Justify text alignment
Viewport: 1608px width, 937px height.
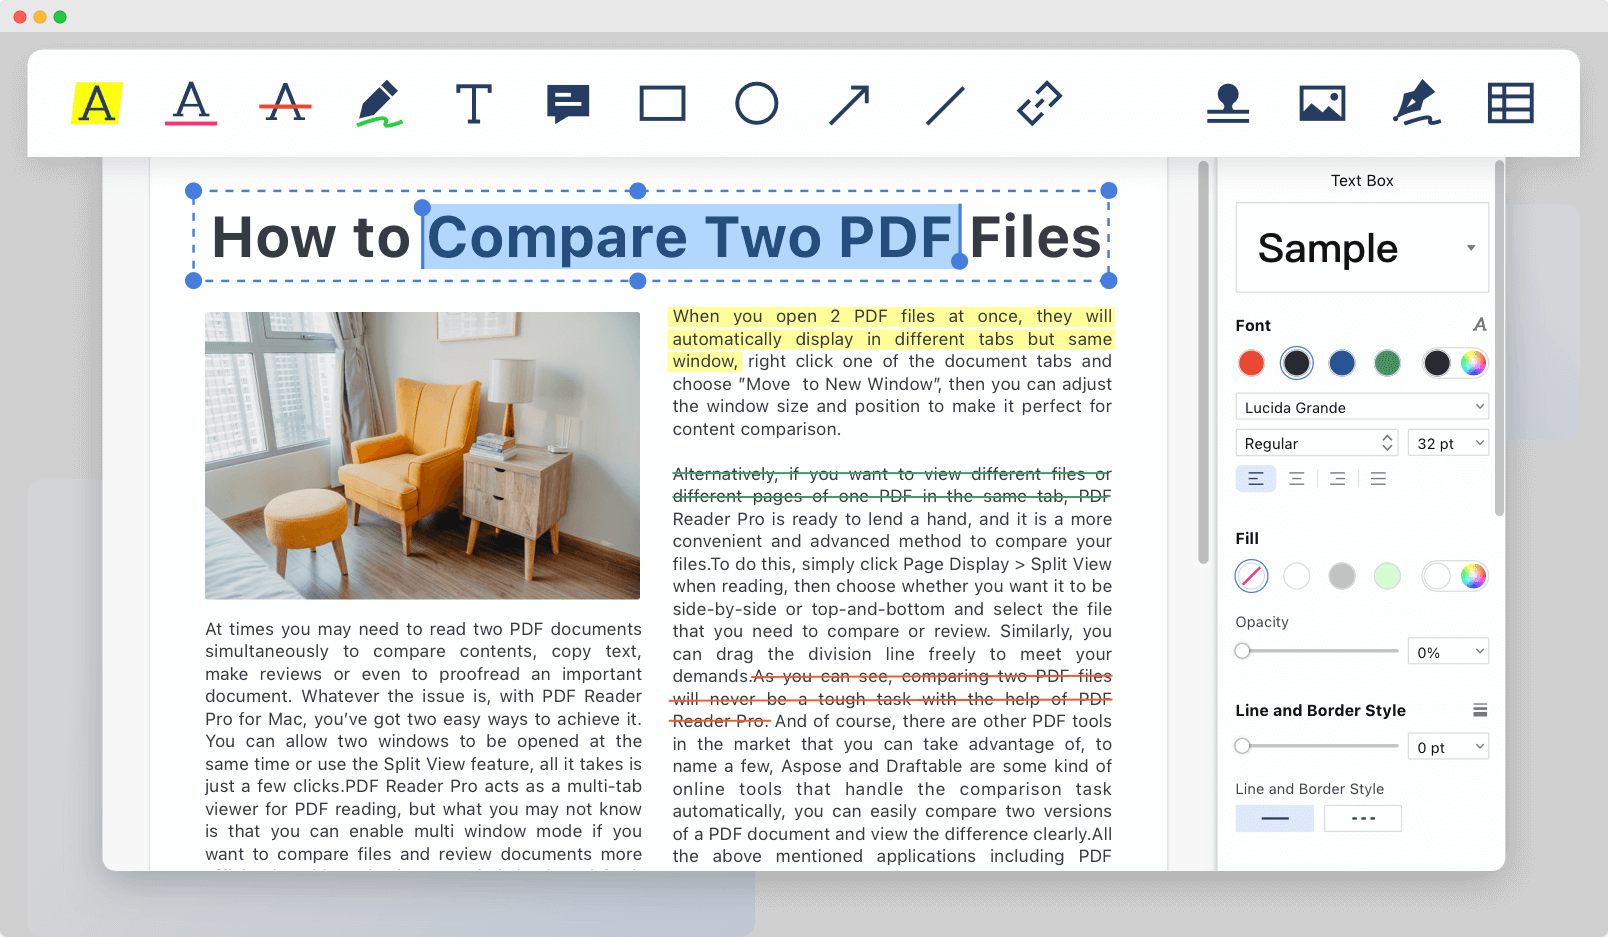(x=1378, y=479)
